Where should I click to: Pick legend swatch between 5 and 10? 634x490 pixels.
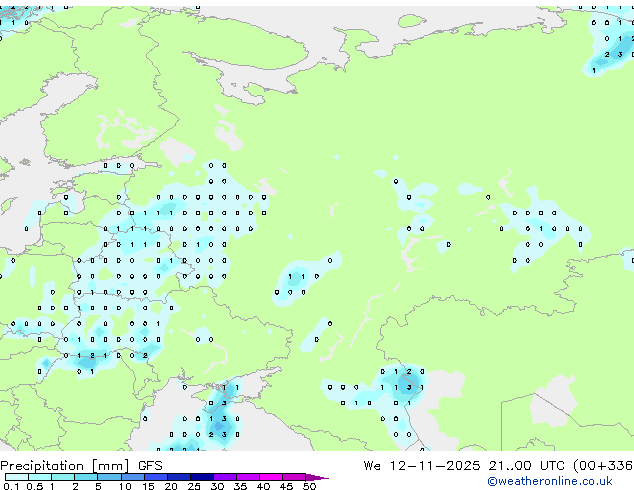110,477
